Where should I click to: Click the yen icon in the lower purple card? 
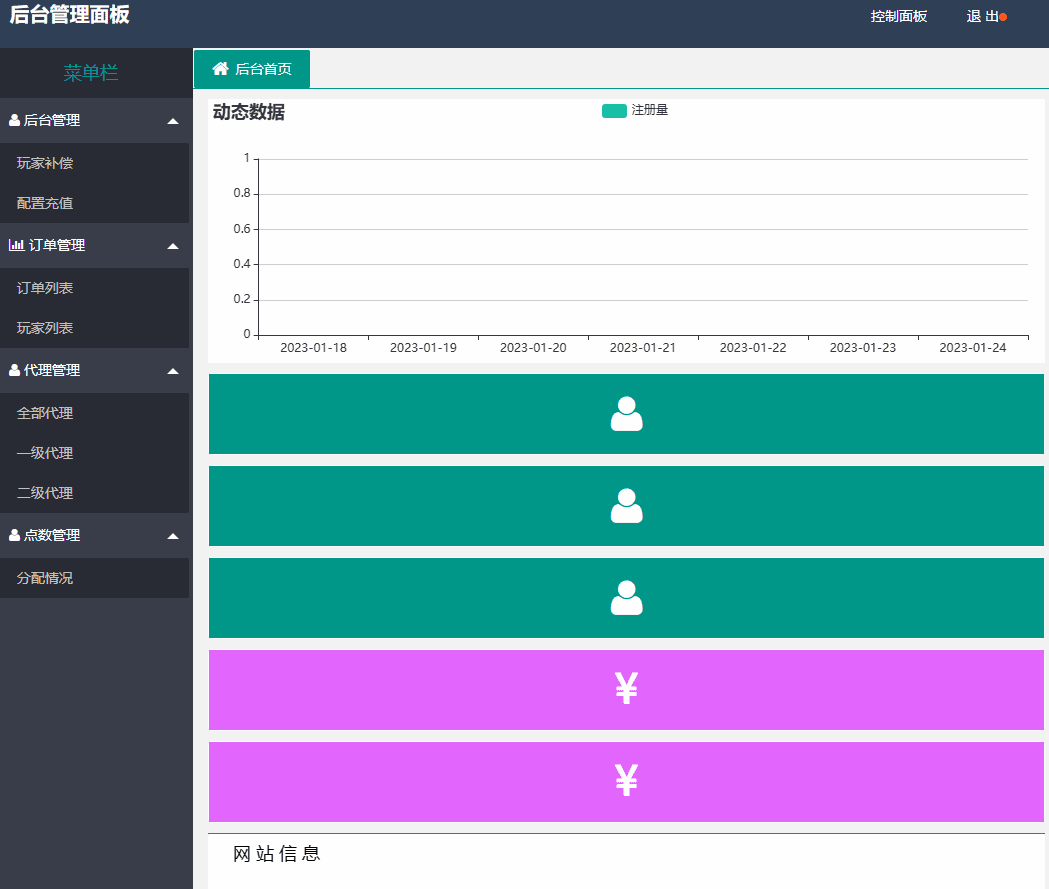point(626,781)
